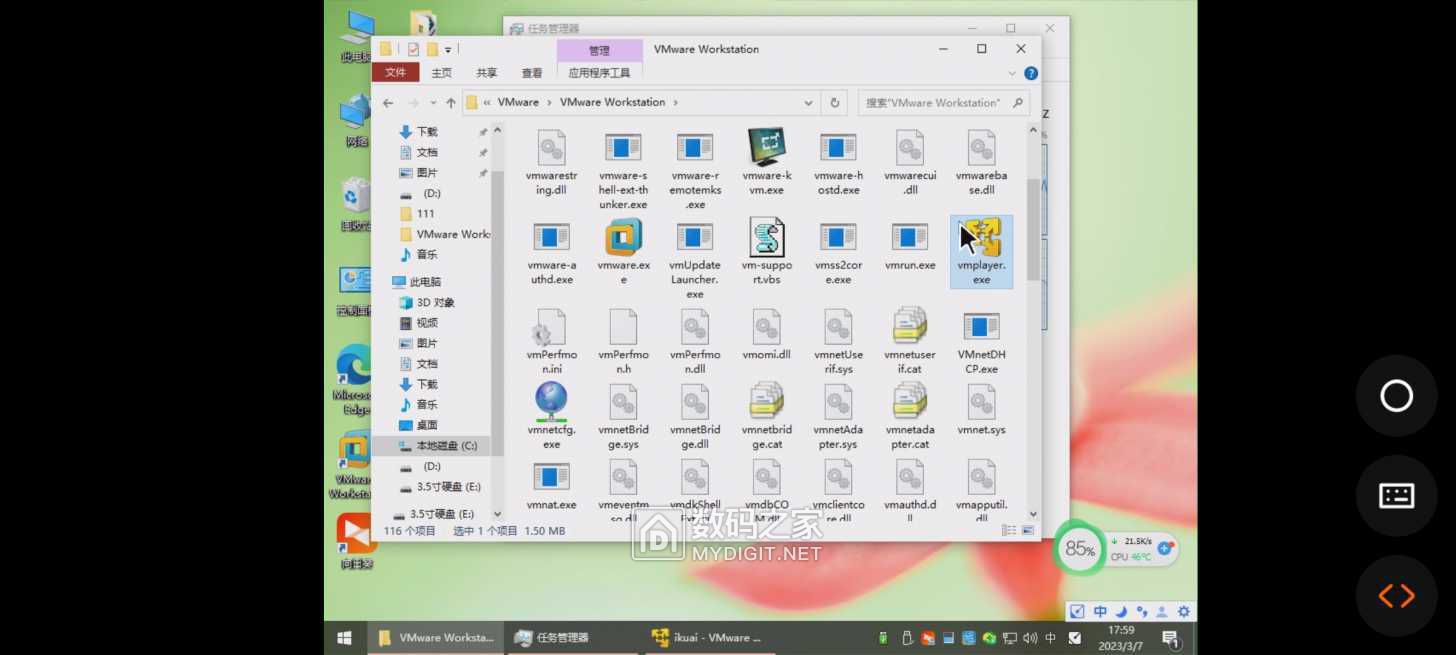Open the address bar history dropdown
The image size is (1456, 655).
pyautogui.click(x=808, y=102)
